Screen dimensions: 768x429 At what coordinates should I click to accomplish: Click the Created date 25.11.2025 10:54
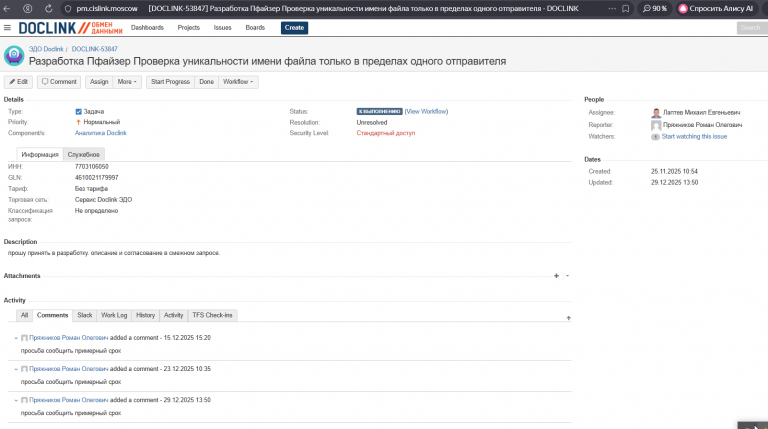(674, 171)
